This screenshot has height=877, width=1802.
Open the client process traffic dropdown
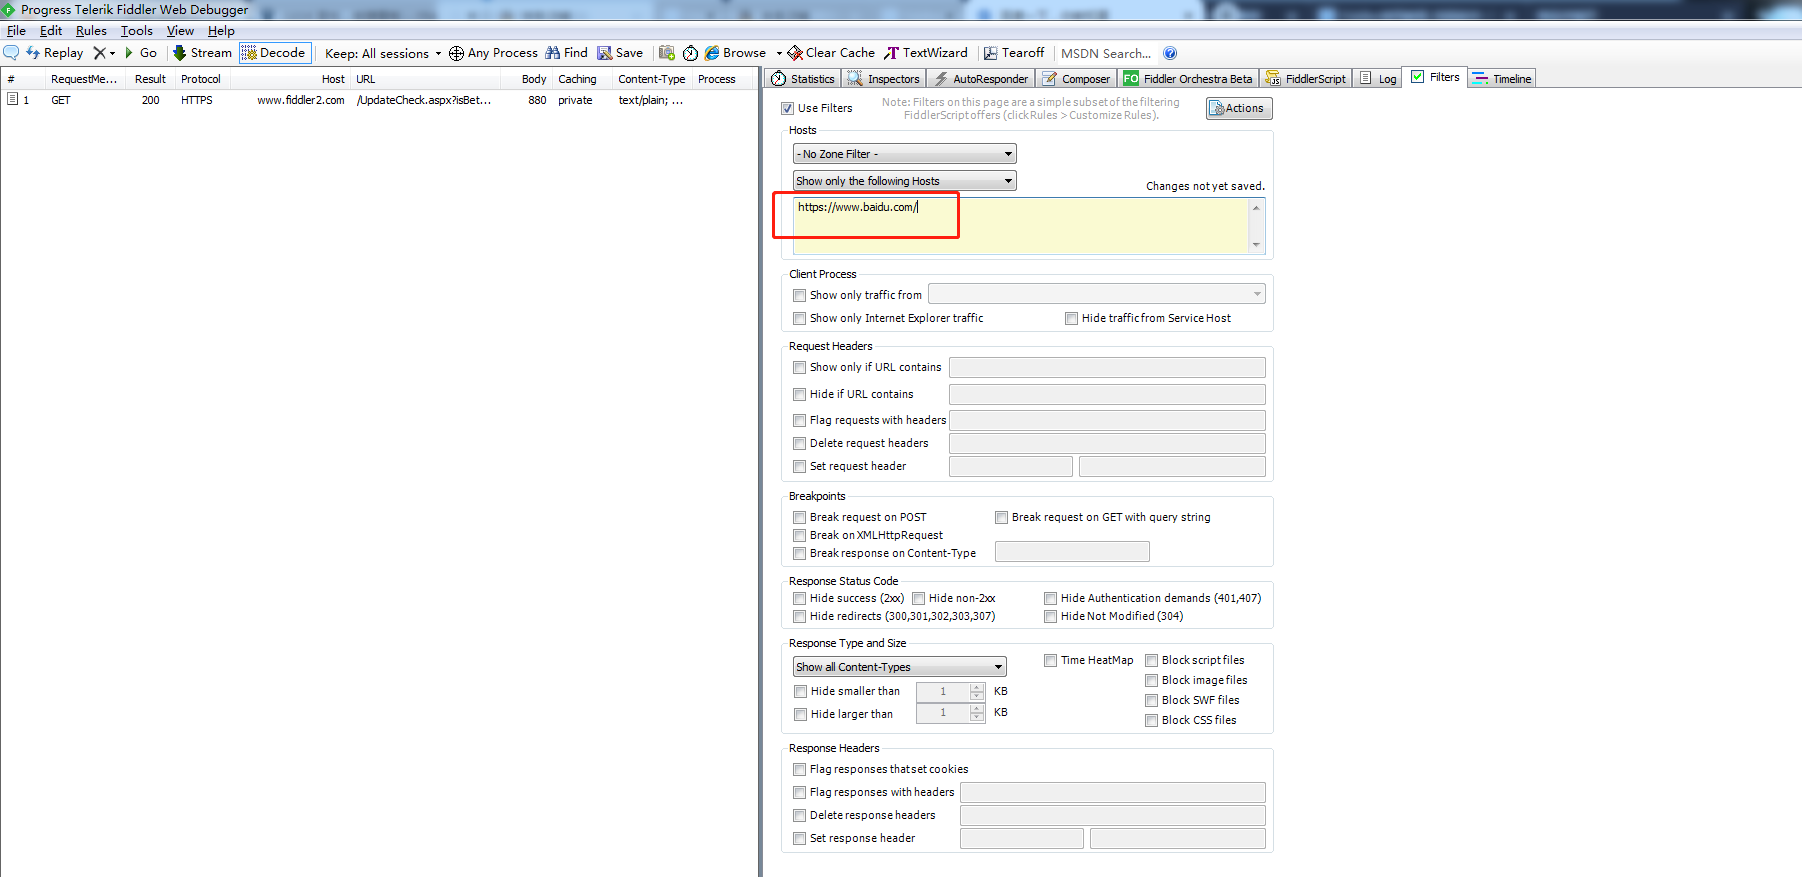[x=1096, y=294]
